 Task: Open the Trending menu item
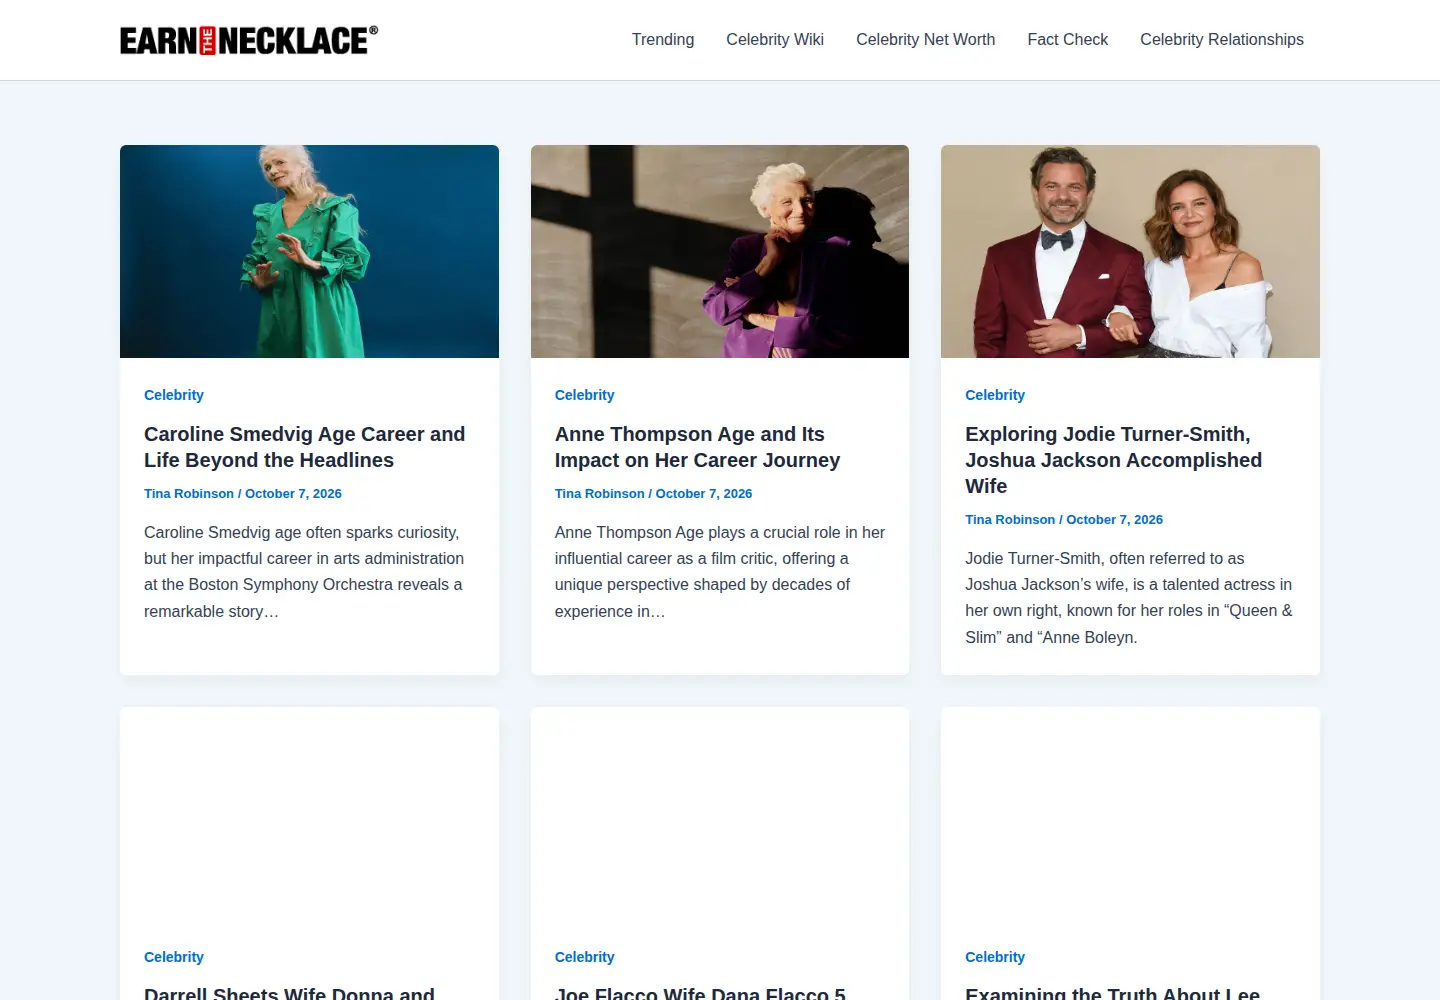(x=663, y=40)
